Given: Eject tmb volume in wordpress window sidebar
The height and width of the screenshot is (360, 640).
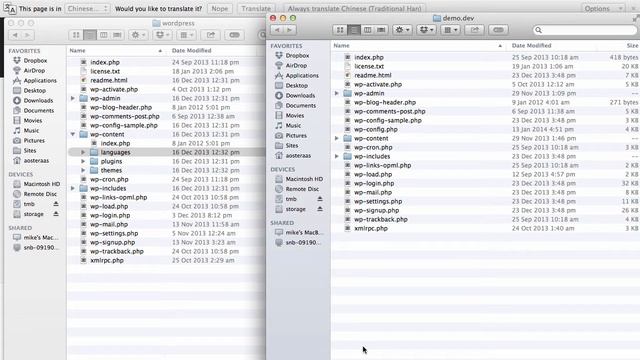Looking at the screenshot, I should (56, 204).
